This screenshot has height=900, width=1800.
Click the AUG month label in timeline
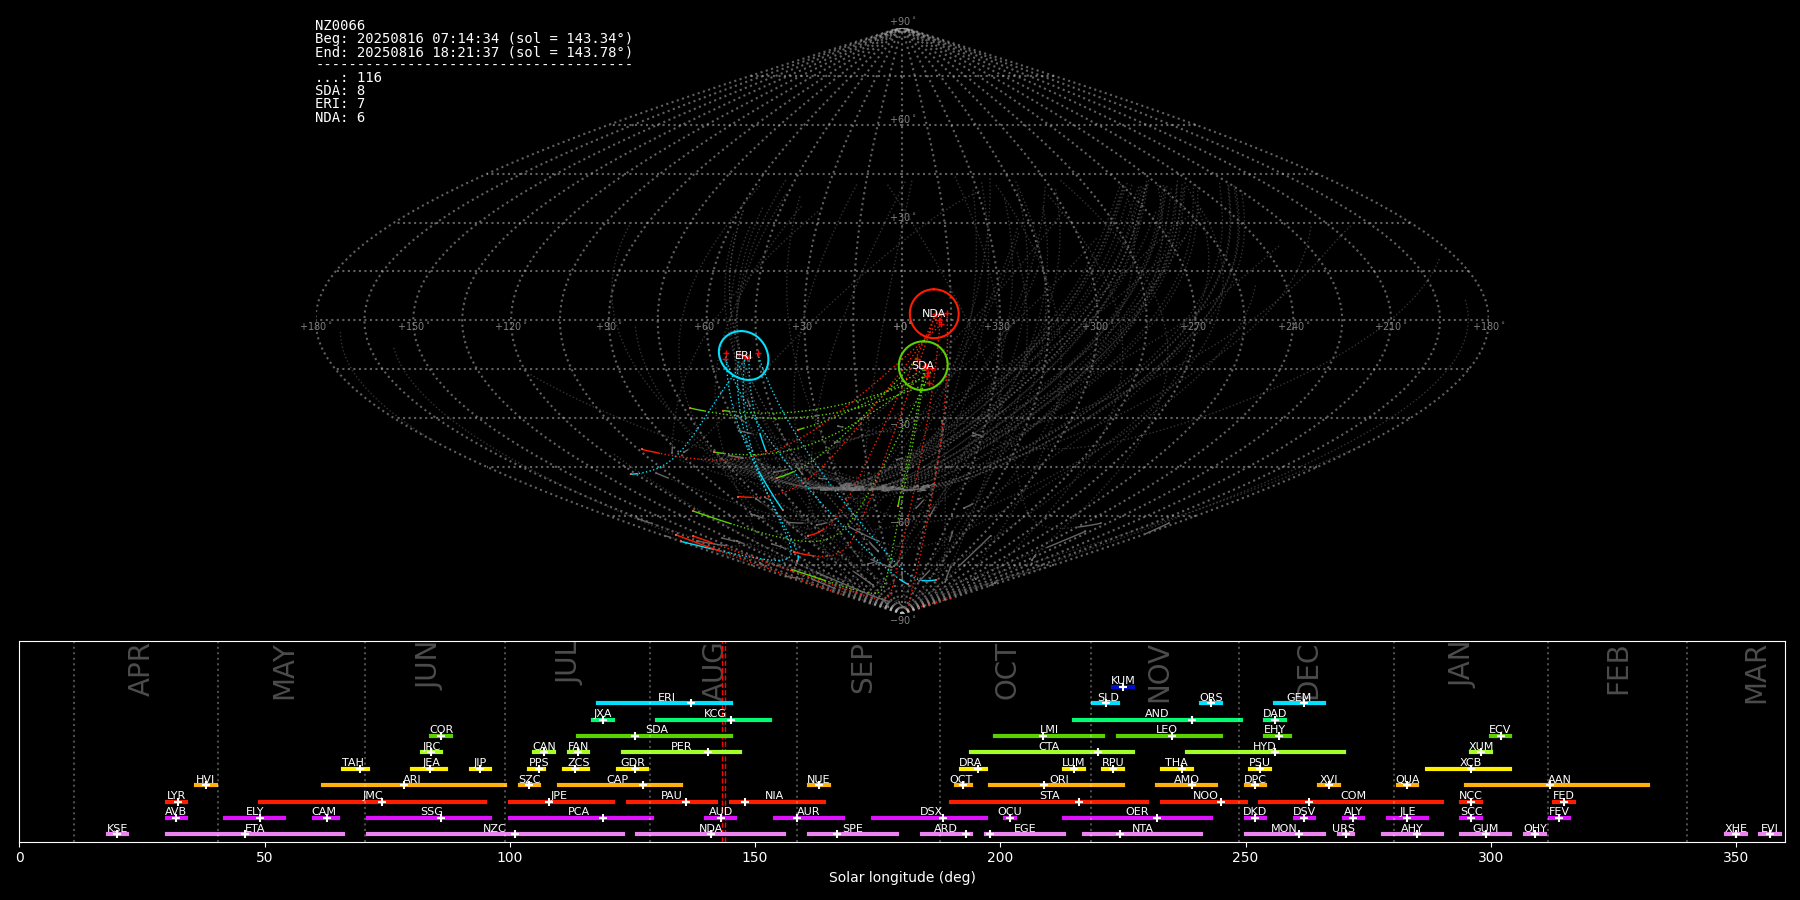pyautogui.click(x=712, y=671)
